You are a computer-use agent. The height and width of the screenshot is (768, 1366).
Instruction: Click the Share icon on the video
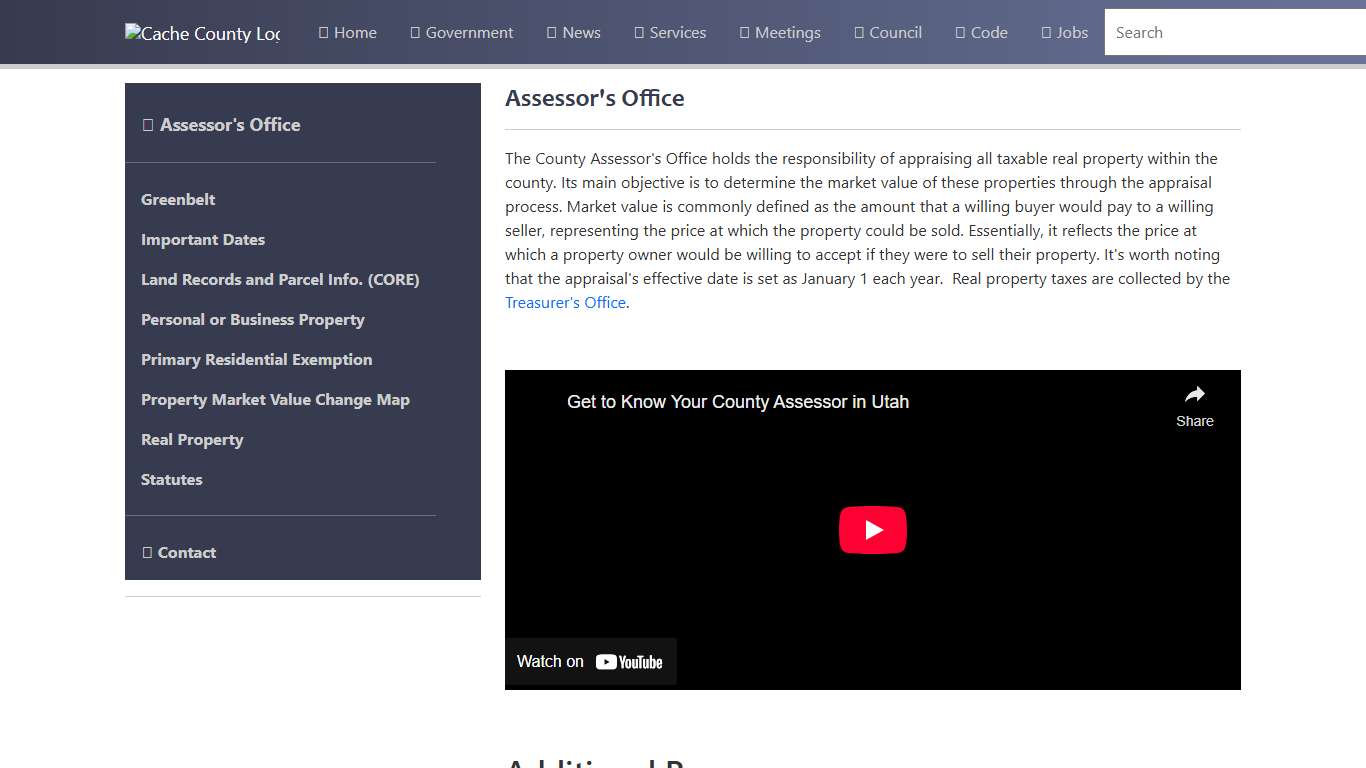(x=1194, y=394)
